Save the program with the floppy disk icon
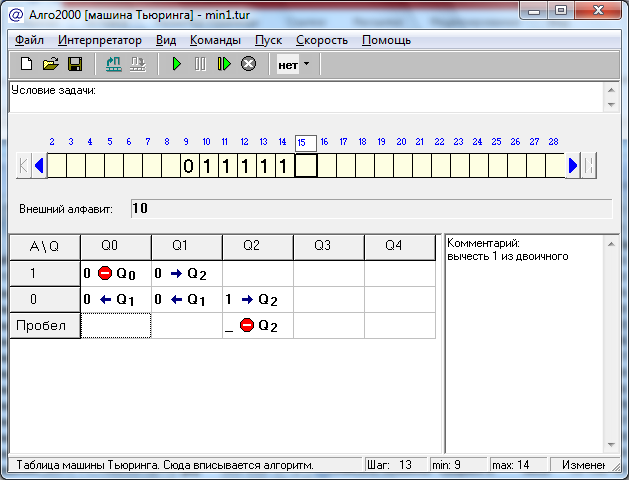This screenshot has height=480, width=629. click(75, 64)
